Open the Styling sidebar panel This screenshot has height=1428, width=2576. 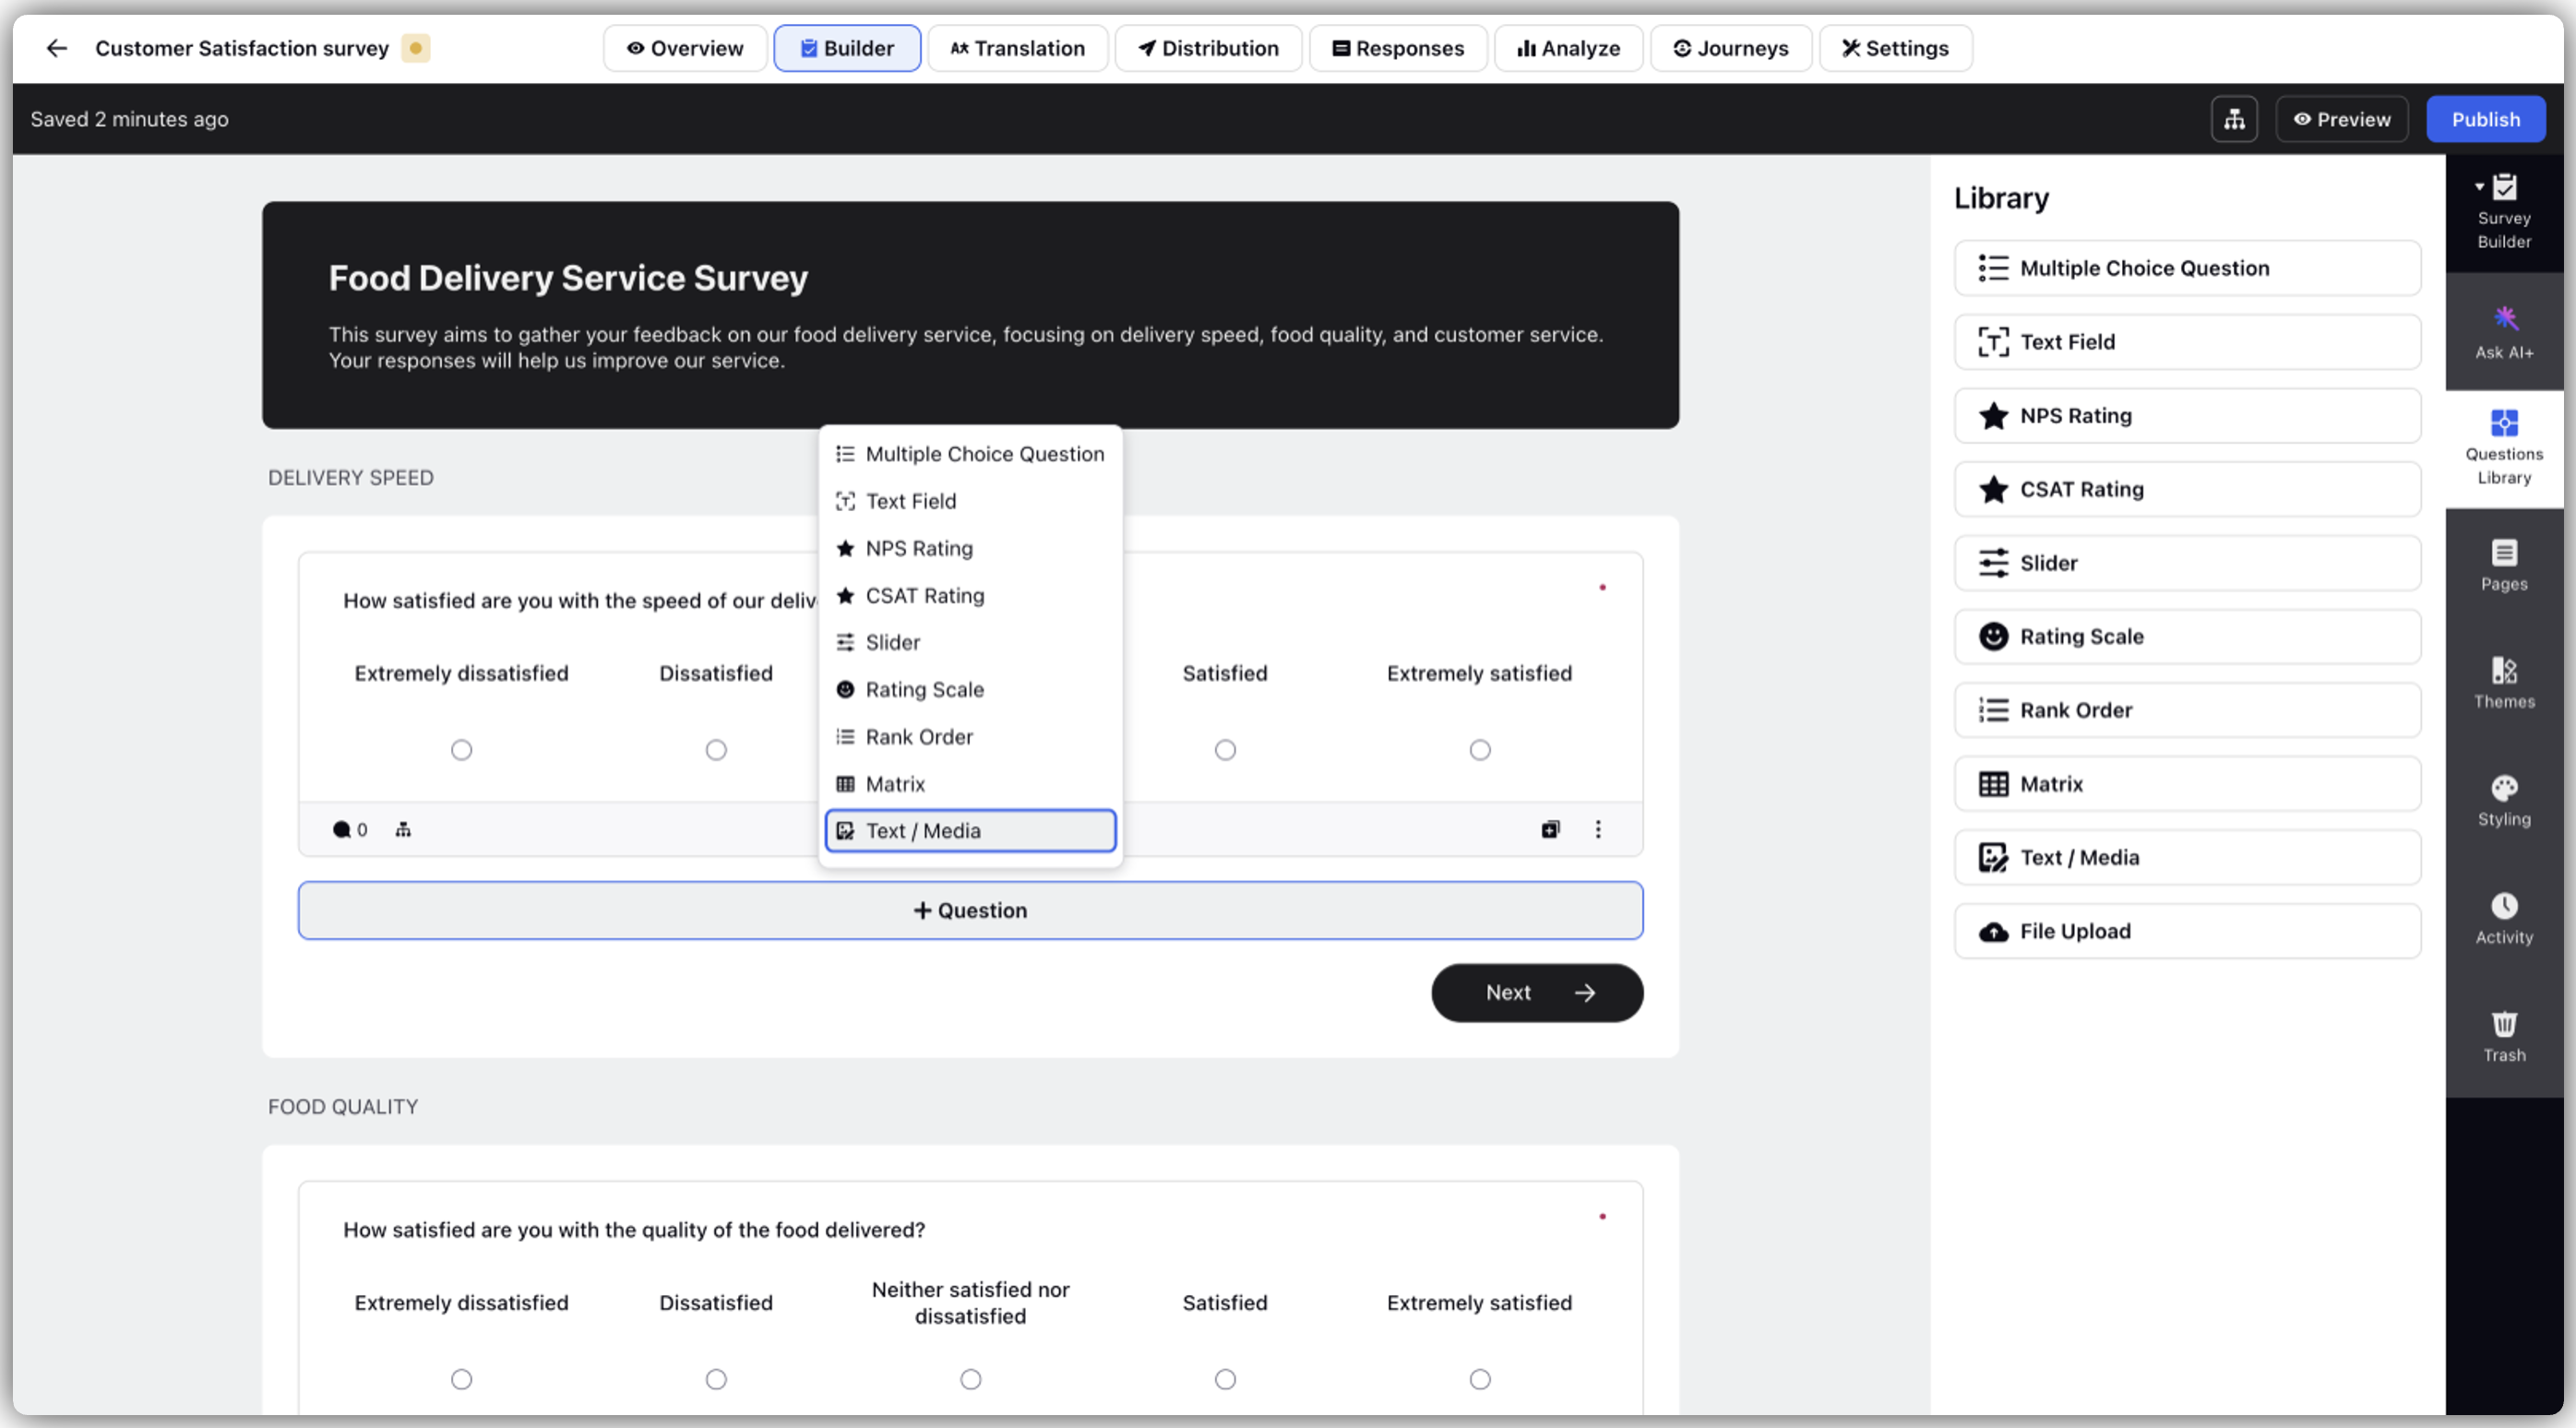tap(2504, 802)
